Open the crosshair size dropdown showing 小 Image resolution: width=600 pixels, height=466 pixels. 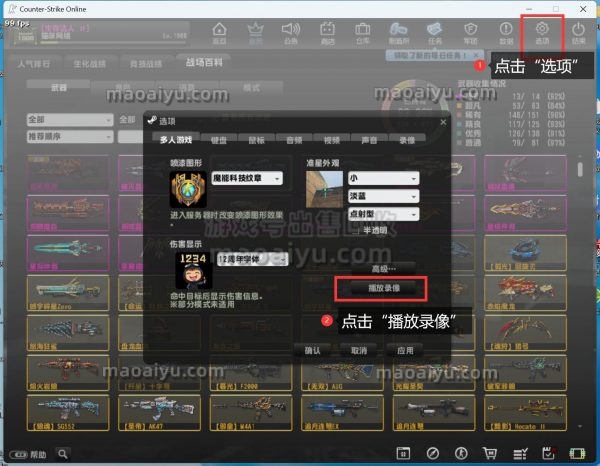(383, 178)
